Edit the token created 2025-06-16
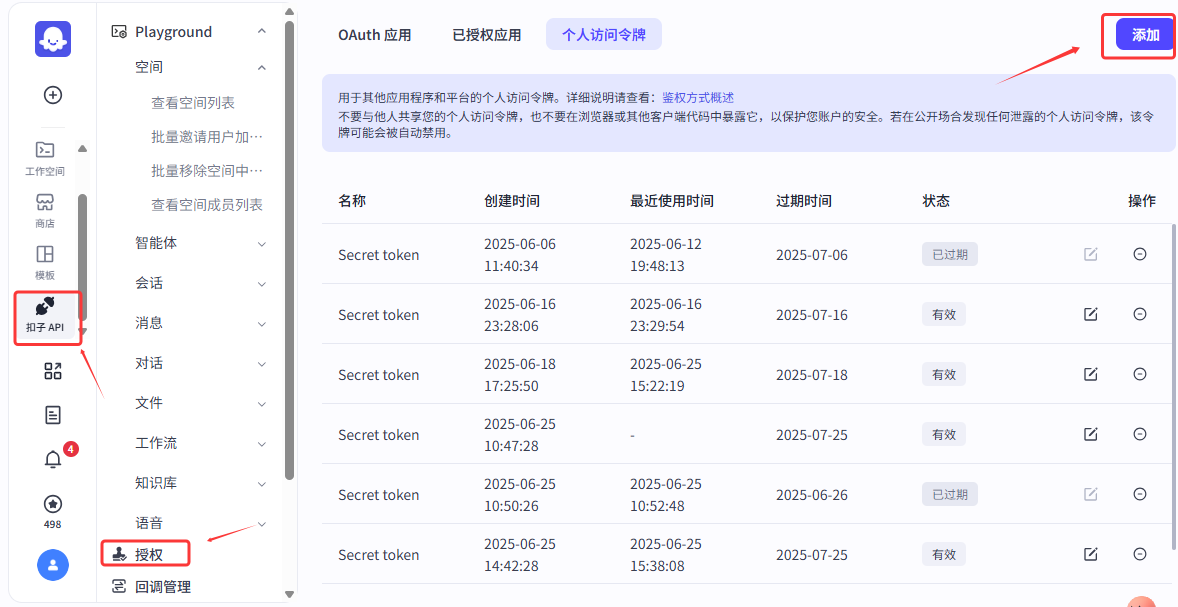The image size is (1178, 607). (x=1090, y=314)
